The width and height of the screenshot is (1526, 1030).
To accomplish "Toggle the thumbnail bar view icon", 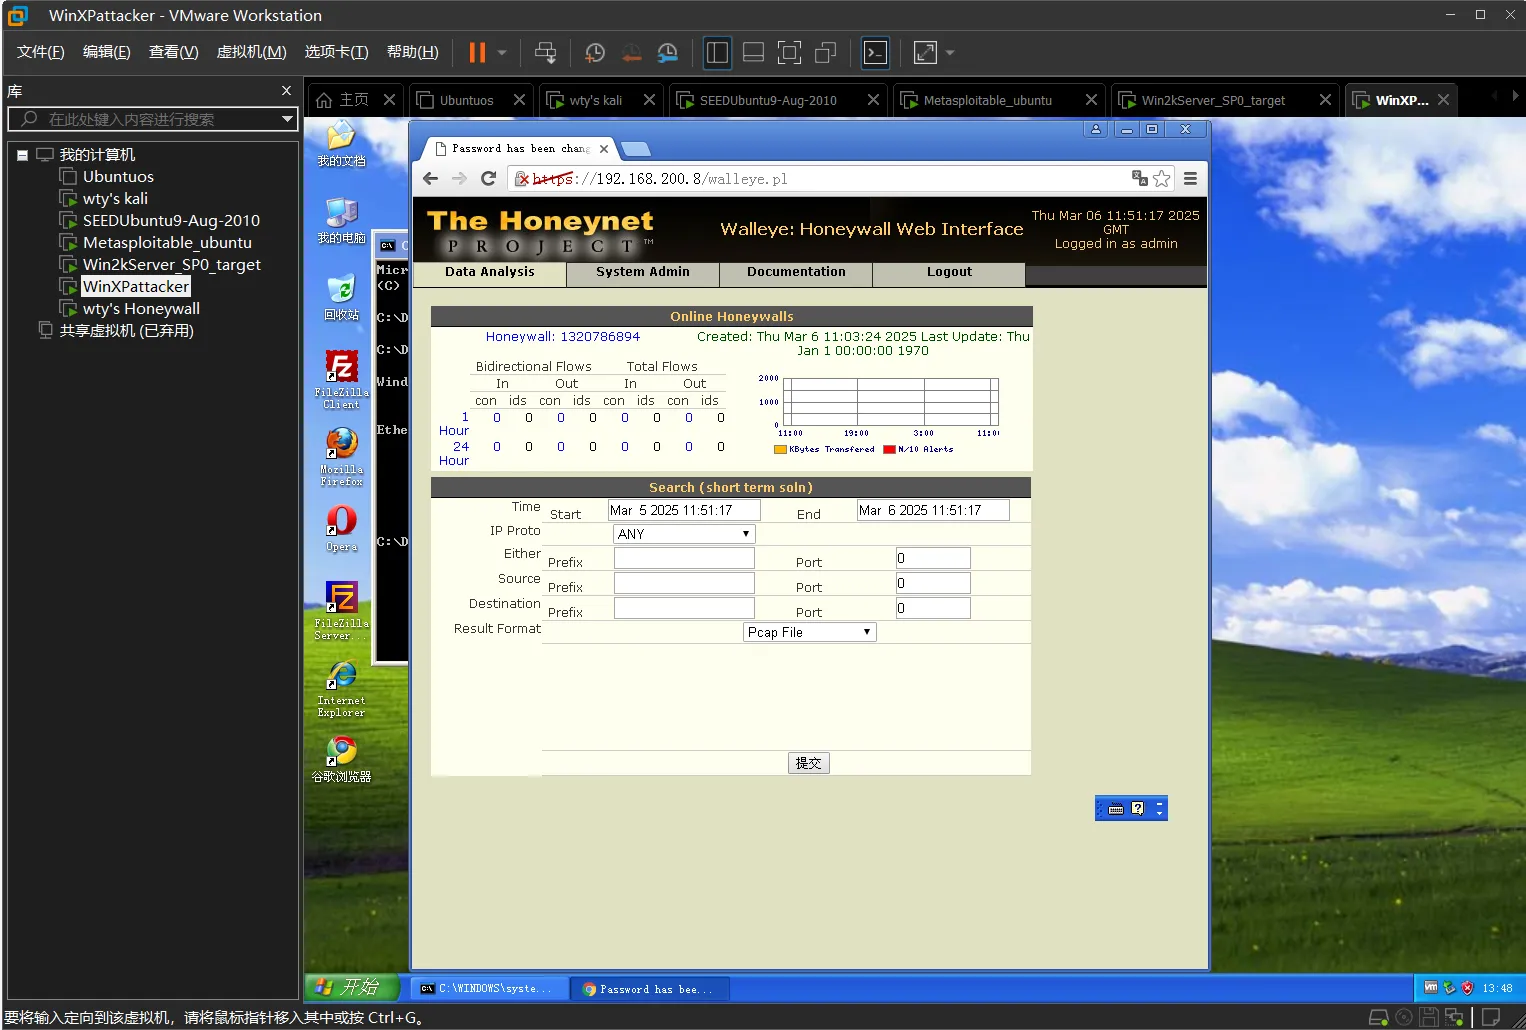I will (x=753, y=52).
